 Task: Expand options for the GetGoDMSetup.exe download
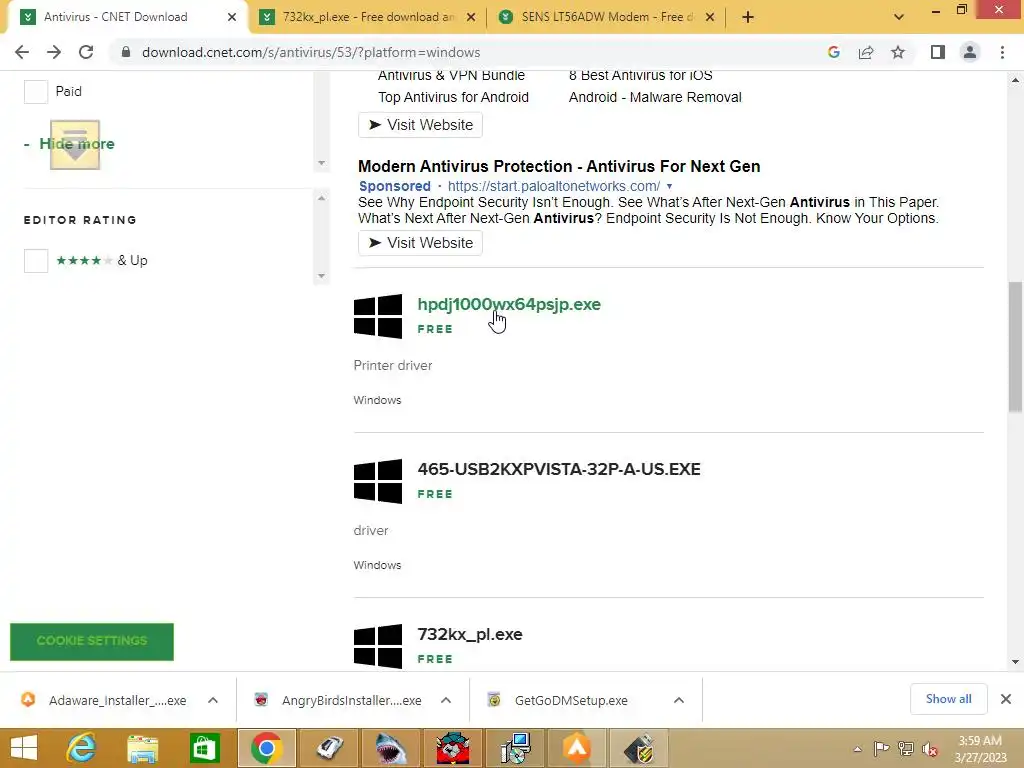tap(679, 700)
